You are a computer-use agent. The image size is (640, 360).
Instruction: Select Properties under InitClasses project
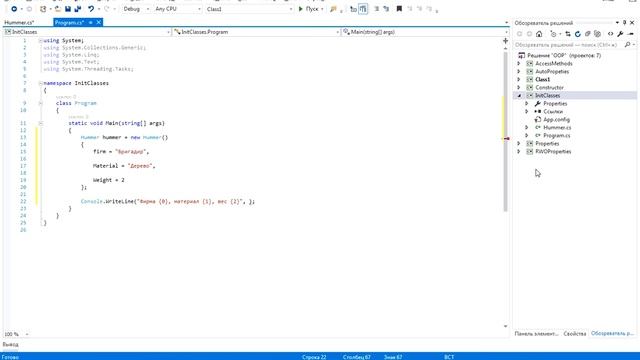(555, 104)
